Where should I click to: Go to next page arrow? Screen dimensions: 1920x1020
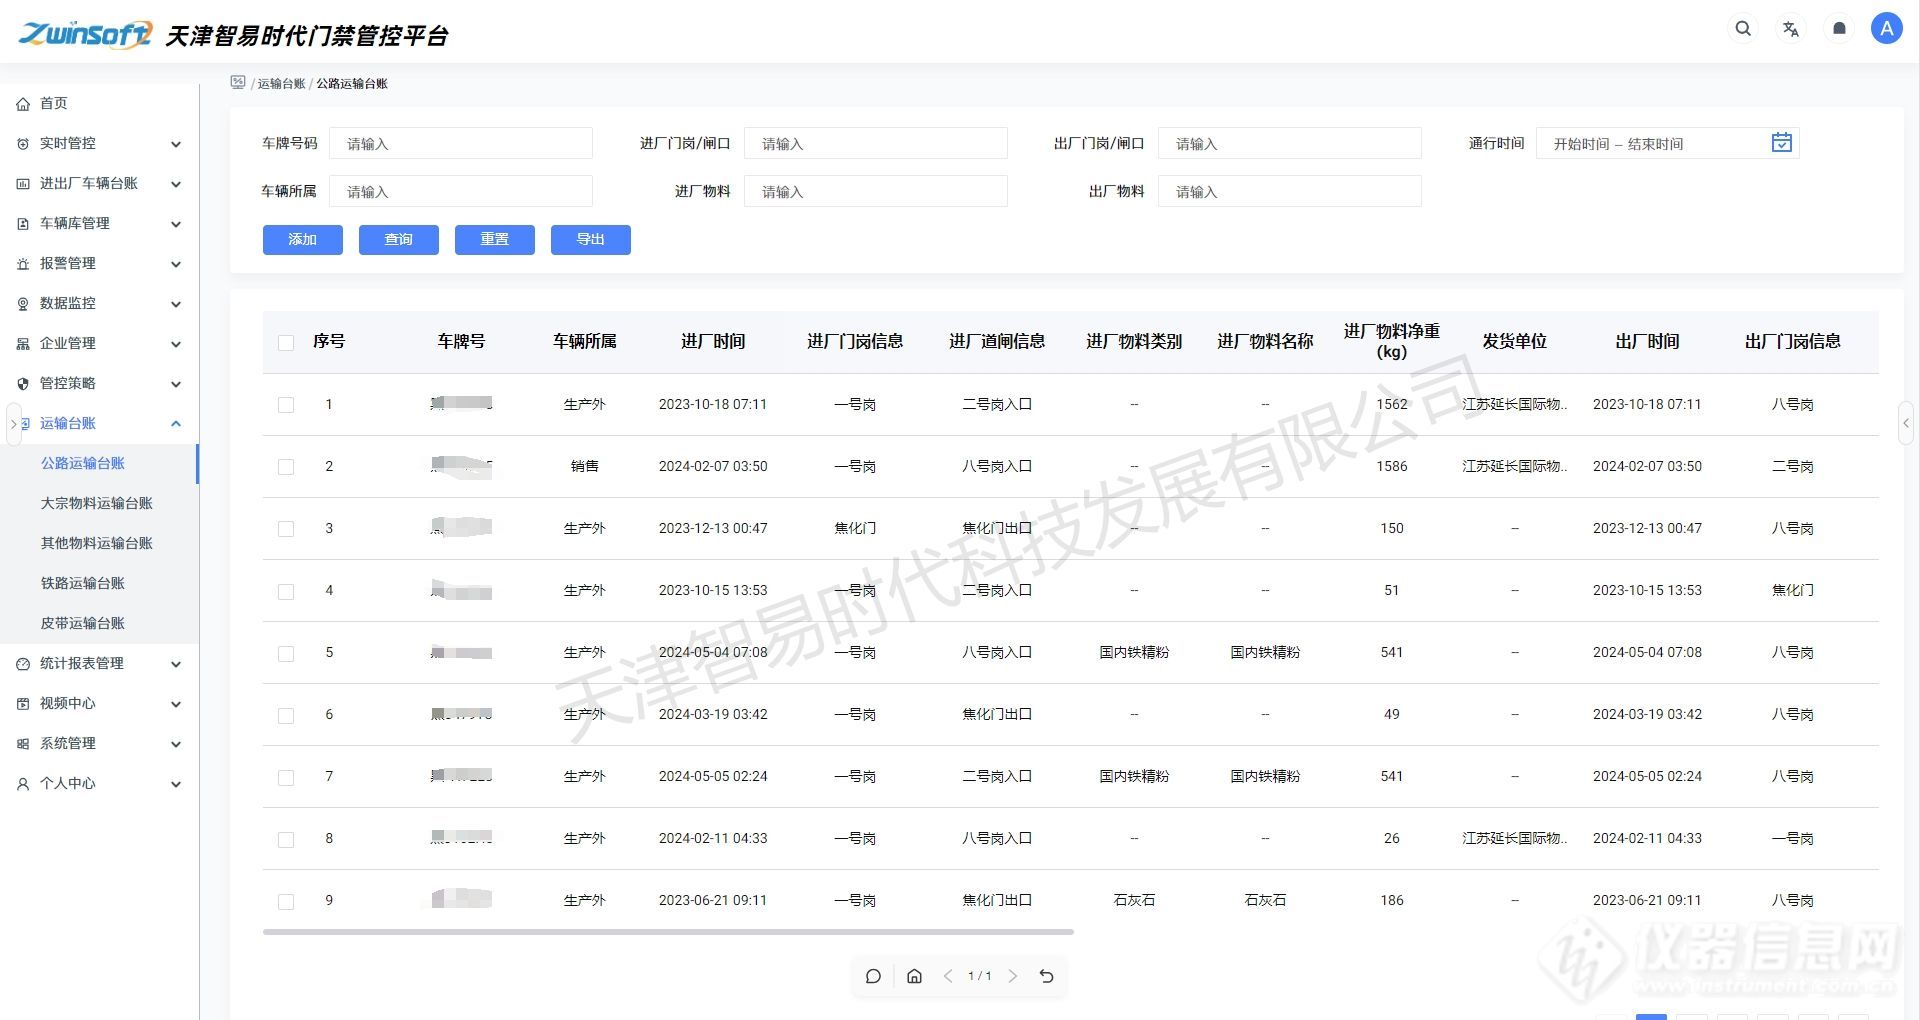tap(1013, 976)
